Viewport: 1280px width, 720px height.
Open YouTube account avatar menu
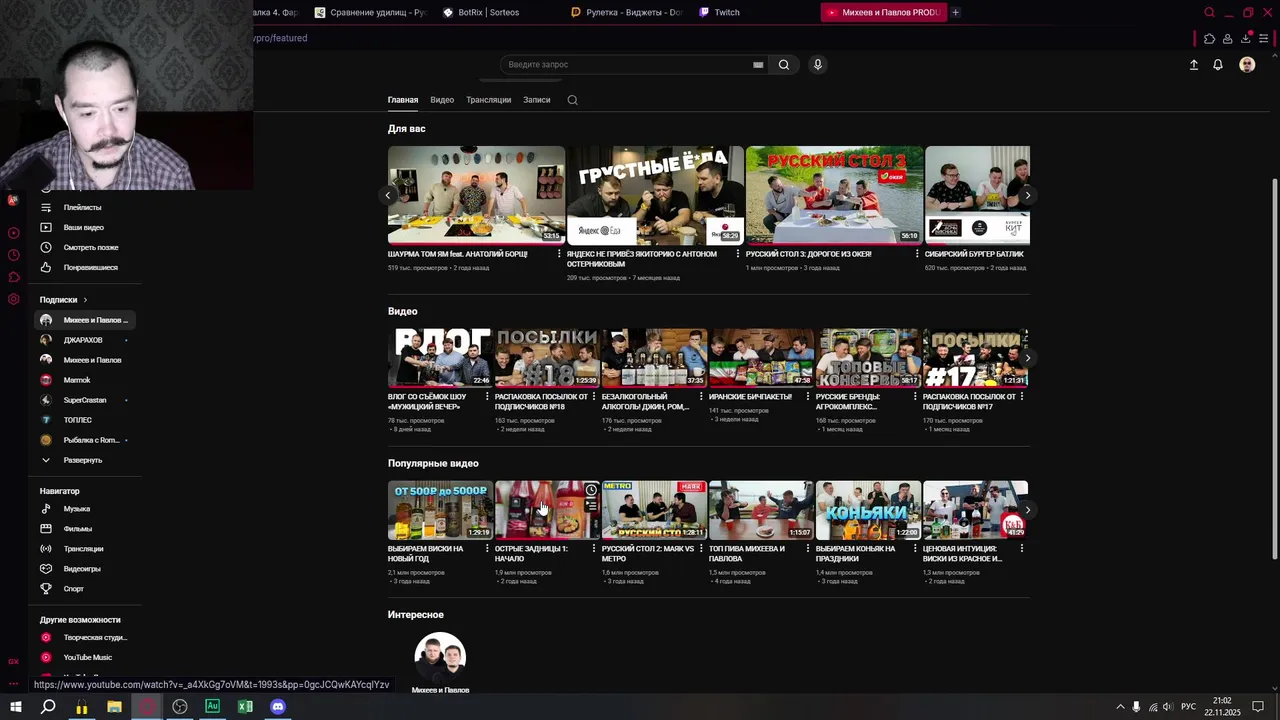[1247, 65]
